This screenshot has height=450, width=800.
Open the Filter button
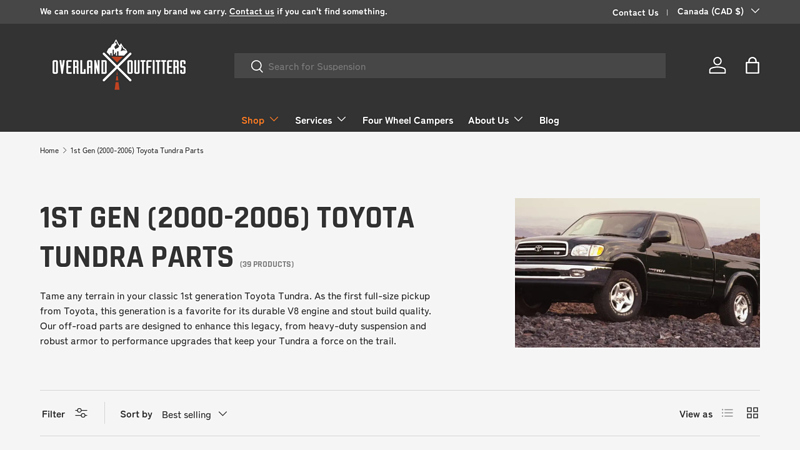(64, 414)
